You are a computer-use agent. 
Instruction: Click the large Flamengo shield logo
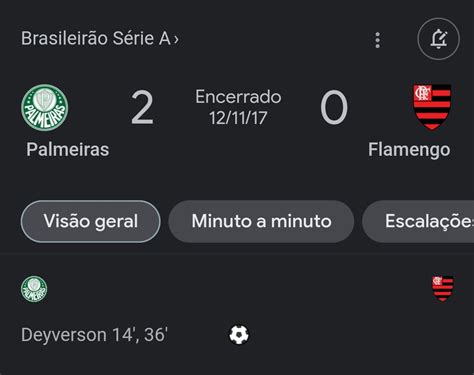pyautogui.click(x=432, y=107)
